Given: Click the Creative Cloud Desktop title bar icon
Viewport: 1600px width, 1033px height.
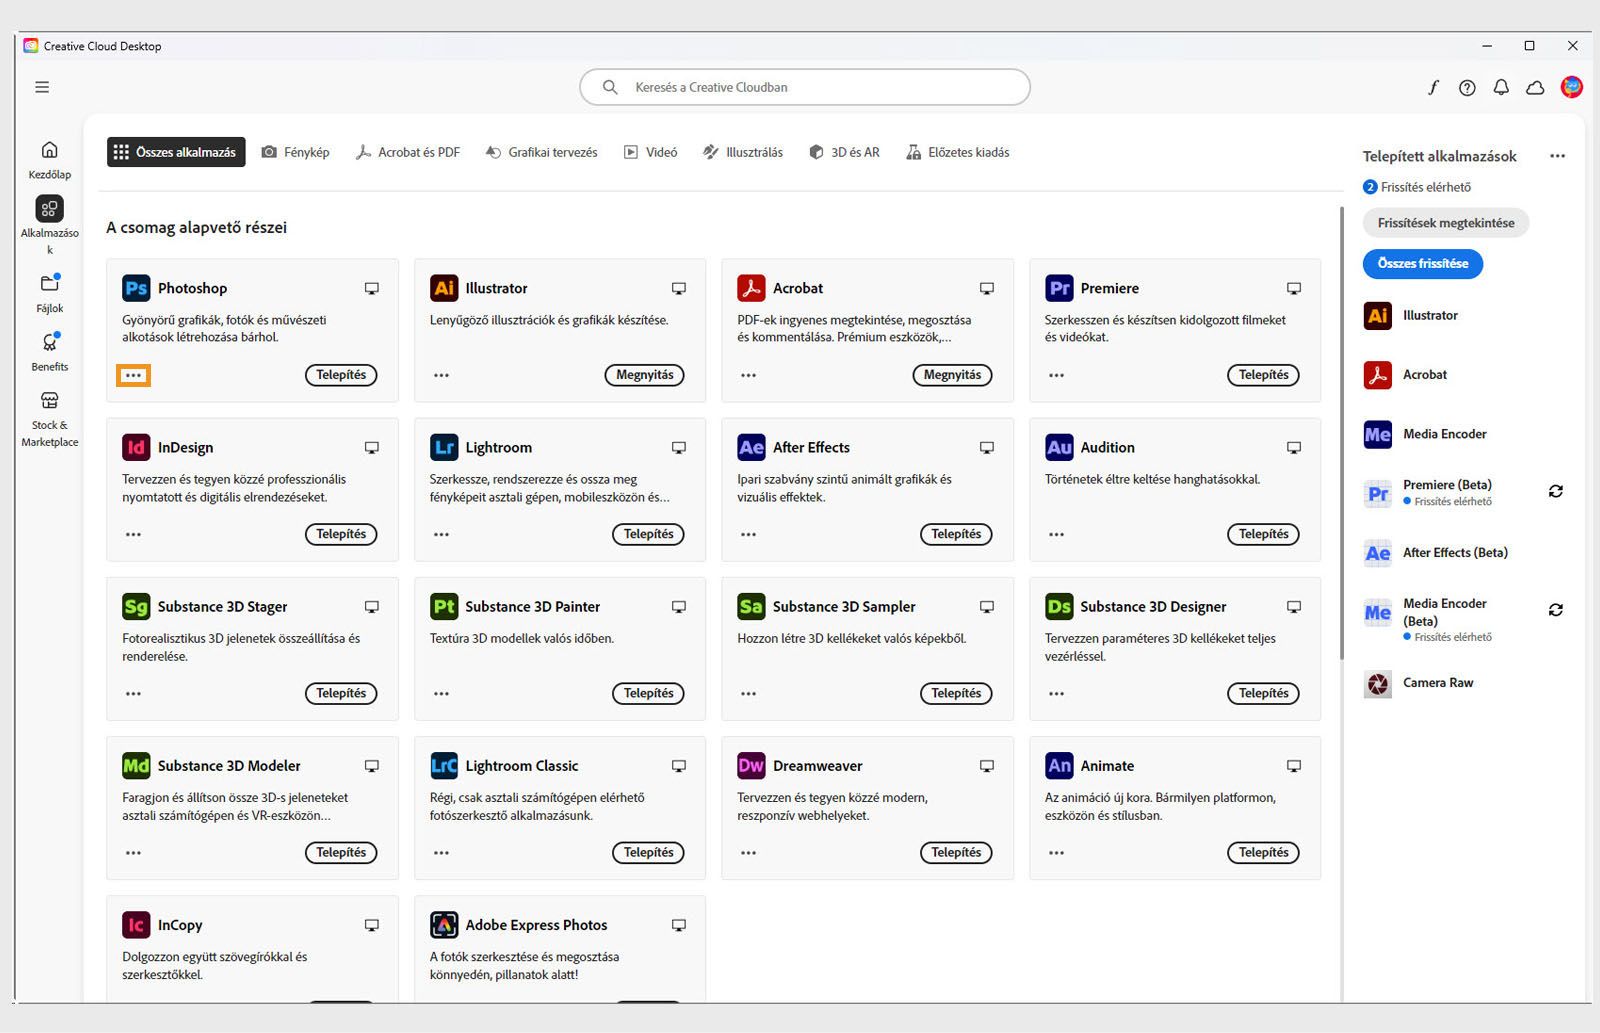Looking at the screenshot, I should click(x=31, y=46).
